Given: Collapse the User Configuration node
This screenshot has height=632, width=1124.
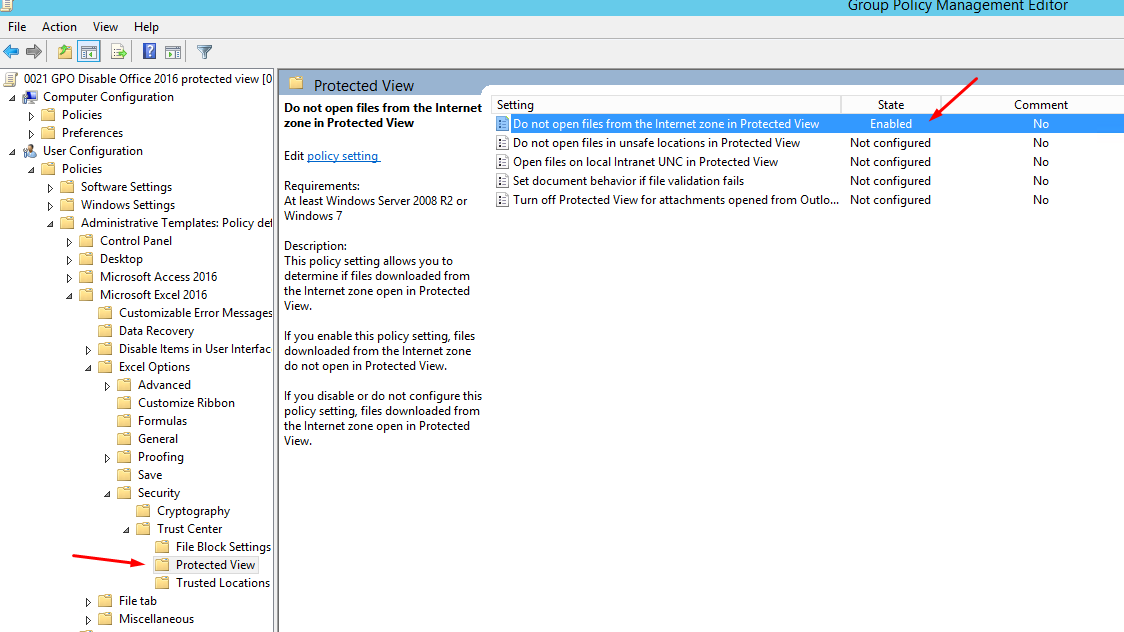Looking at the screenshot, I should pyautogui.click(x=12, y=151).
